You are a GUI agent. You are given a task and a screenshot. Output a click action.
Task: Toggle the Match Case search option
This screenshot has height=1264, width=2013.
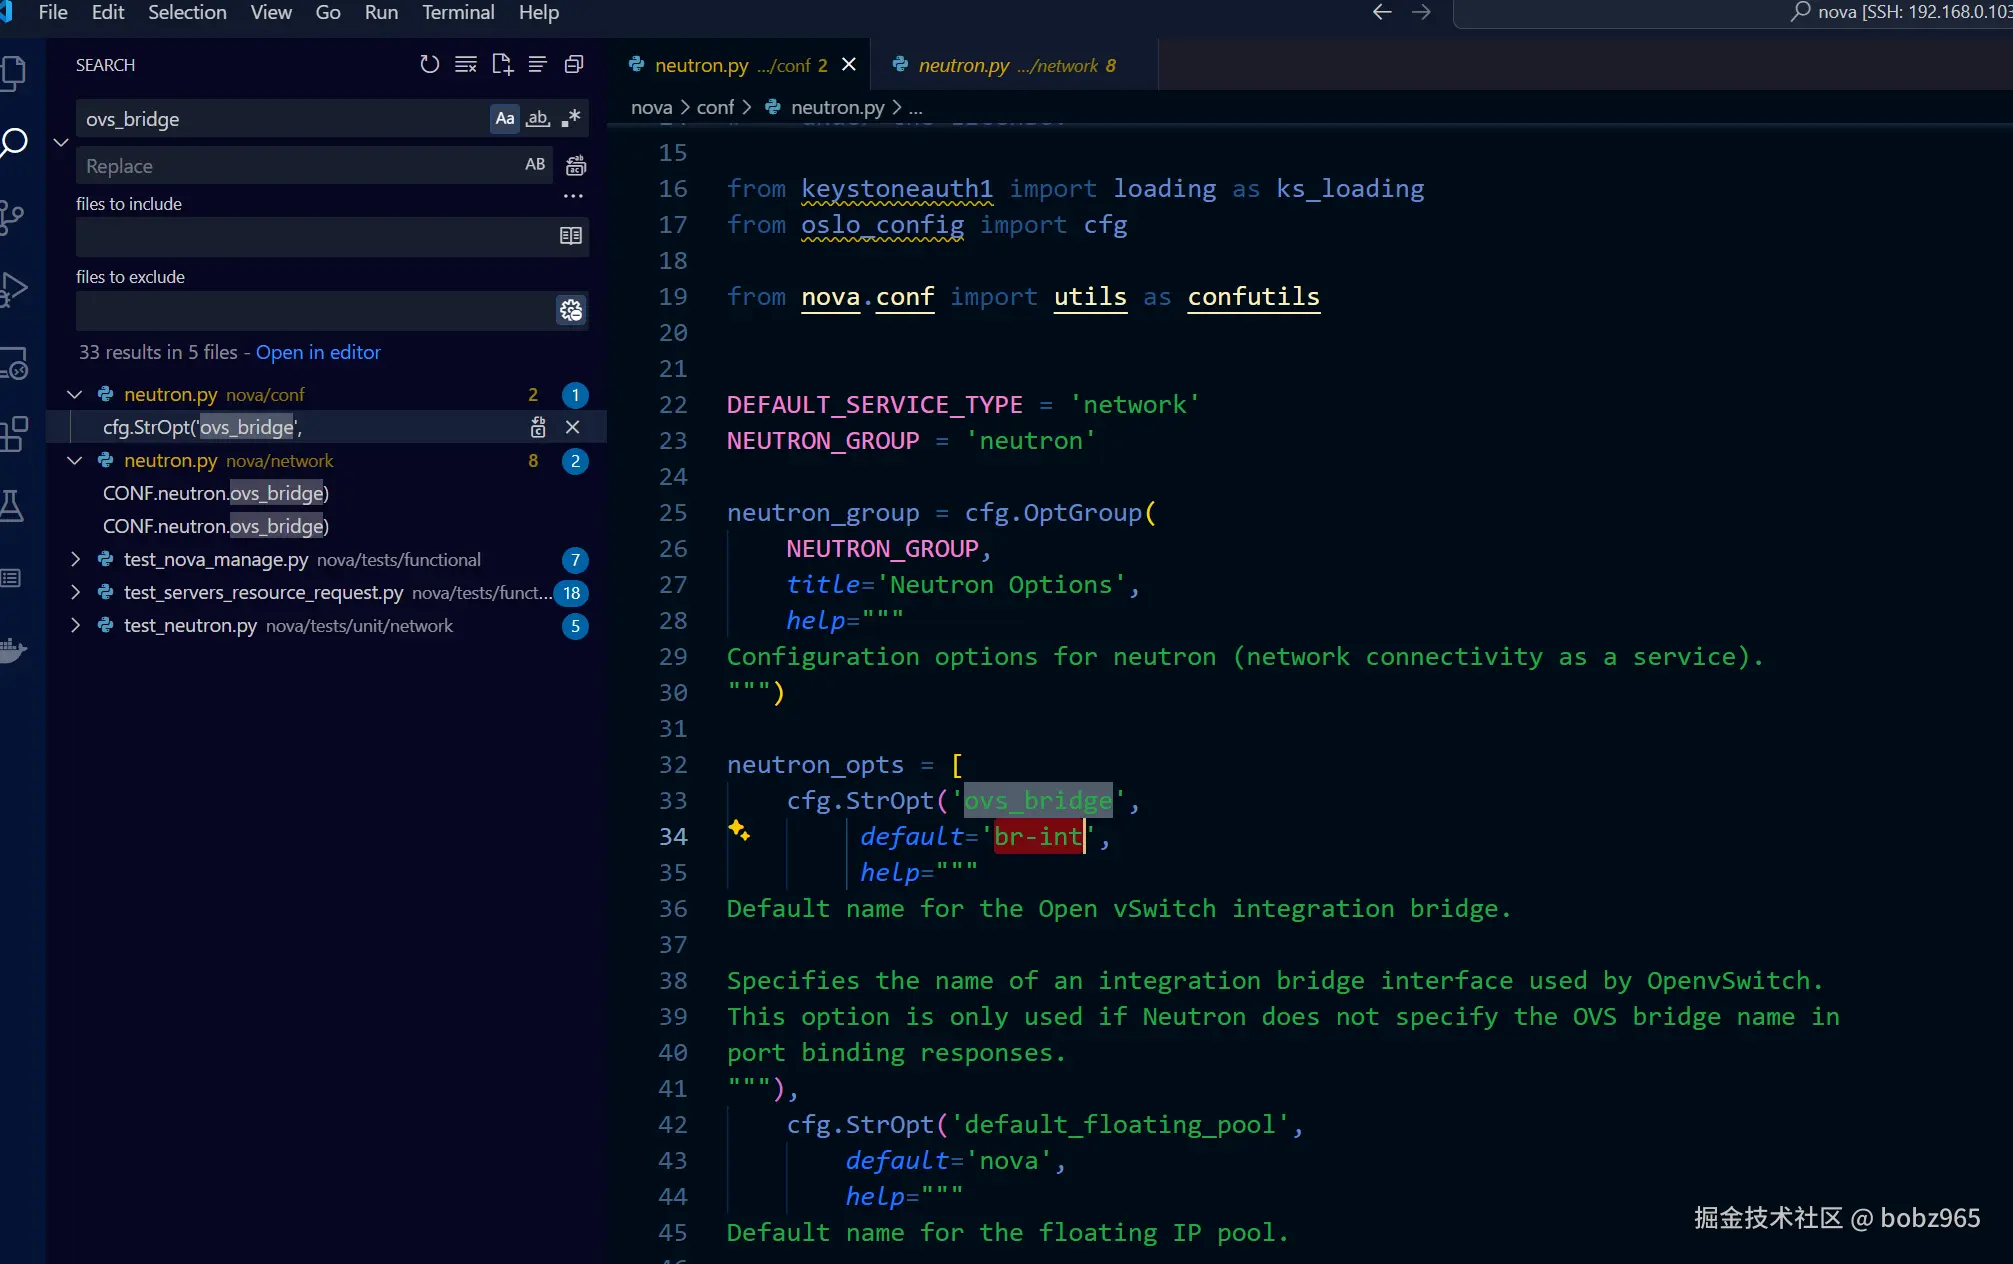[505, 119]
